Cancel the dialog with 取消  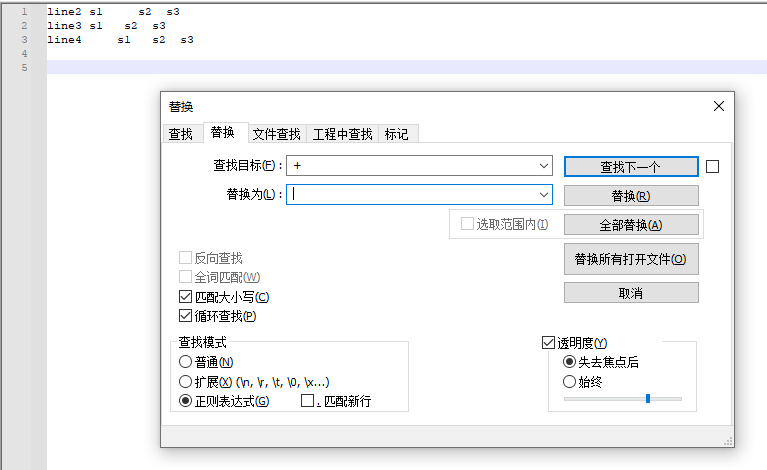coord(631,293)
